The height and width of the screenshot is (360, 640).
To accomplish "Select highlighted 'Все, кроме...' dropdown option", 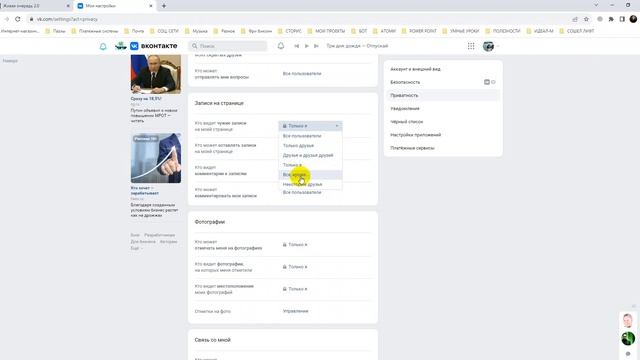I will click(x=310, y=175).
